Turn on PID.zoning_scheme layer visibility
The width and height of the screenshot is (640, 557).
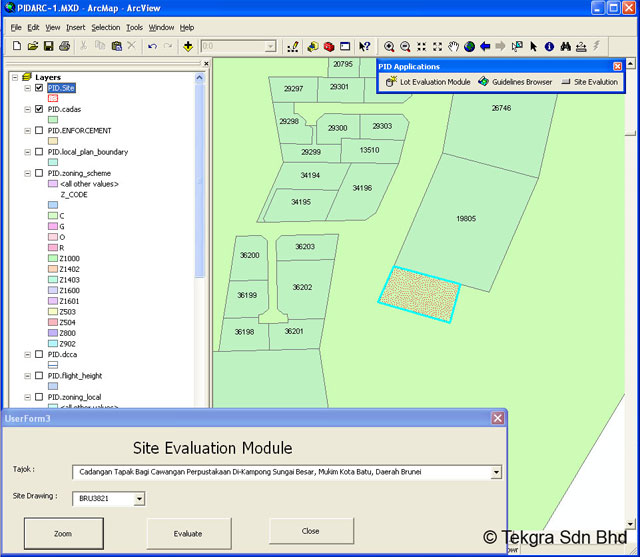point(39,173)
